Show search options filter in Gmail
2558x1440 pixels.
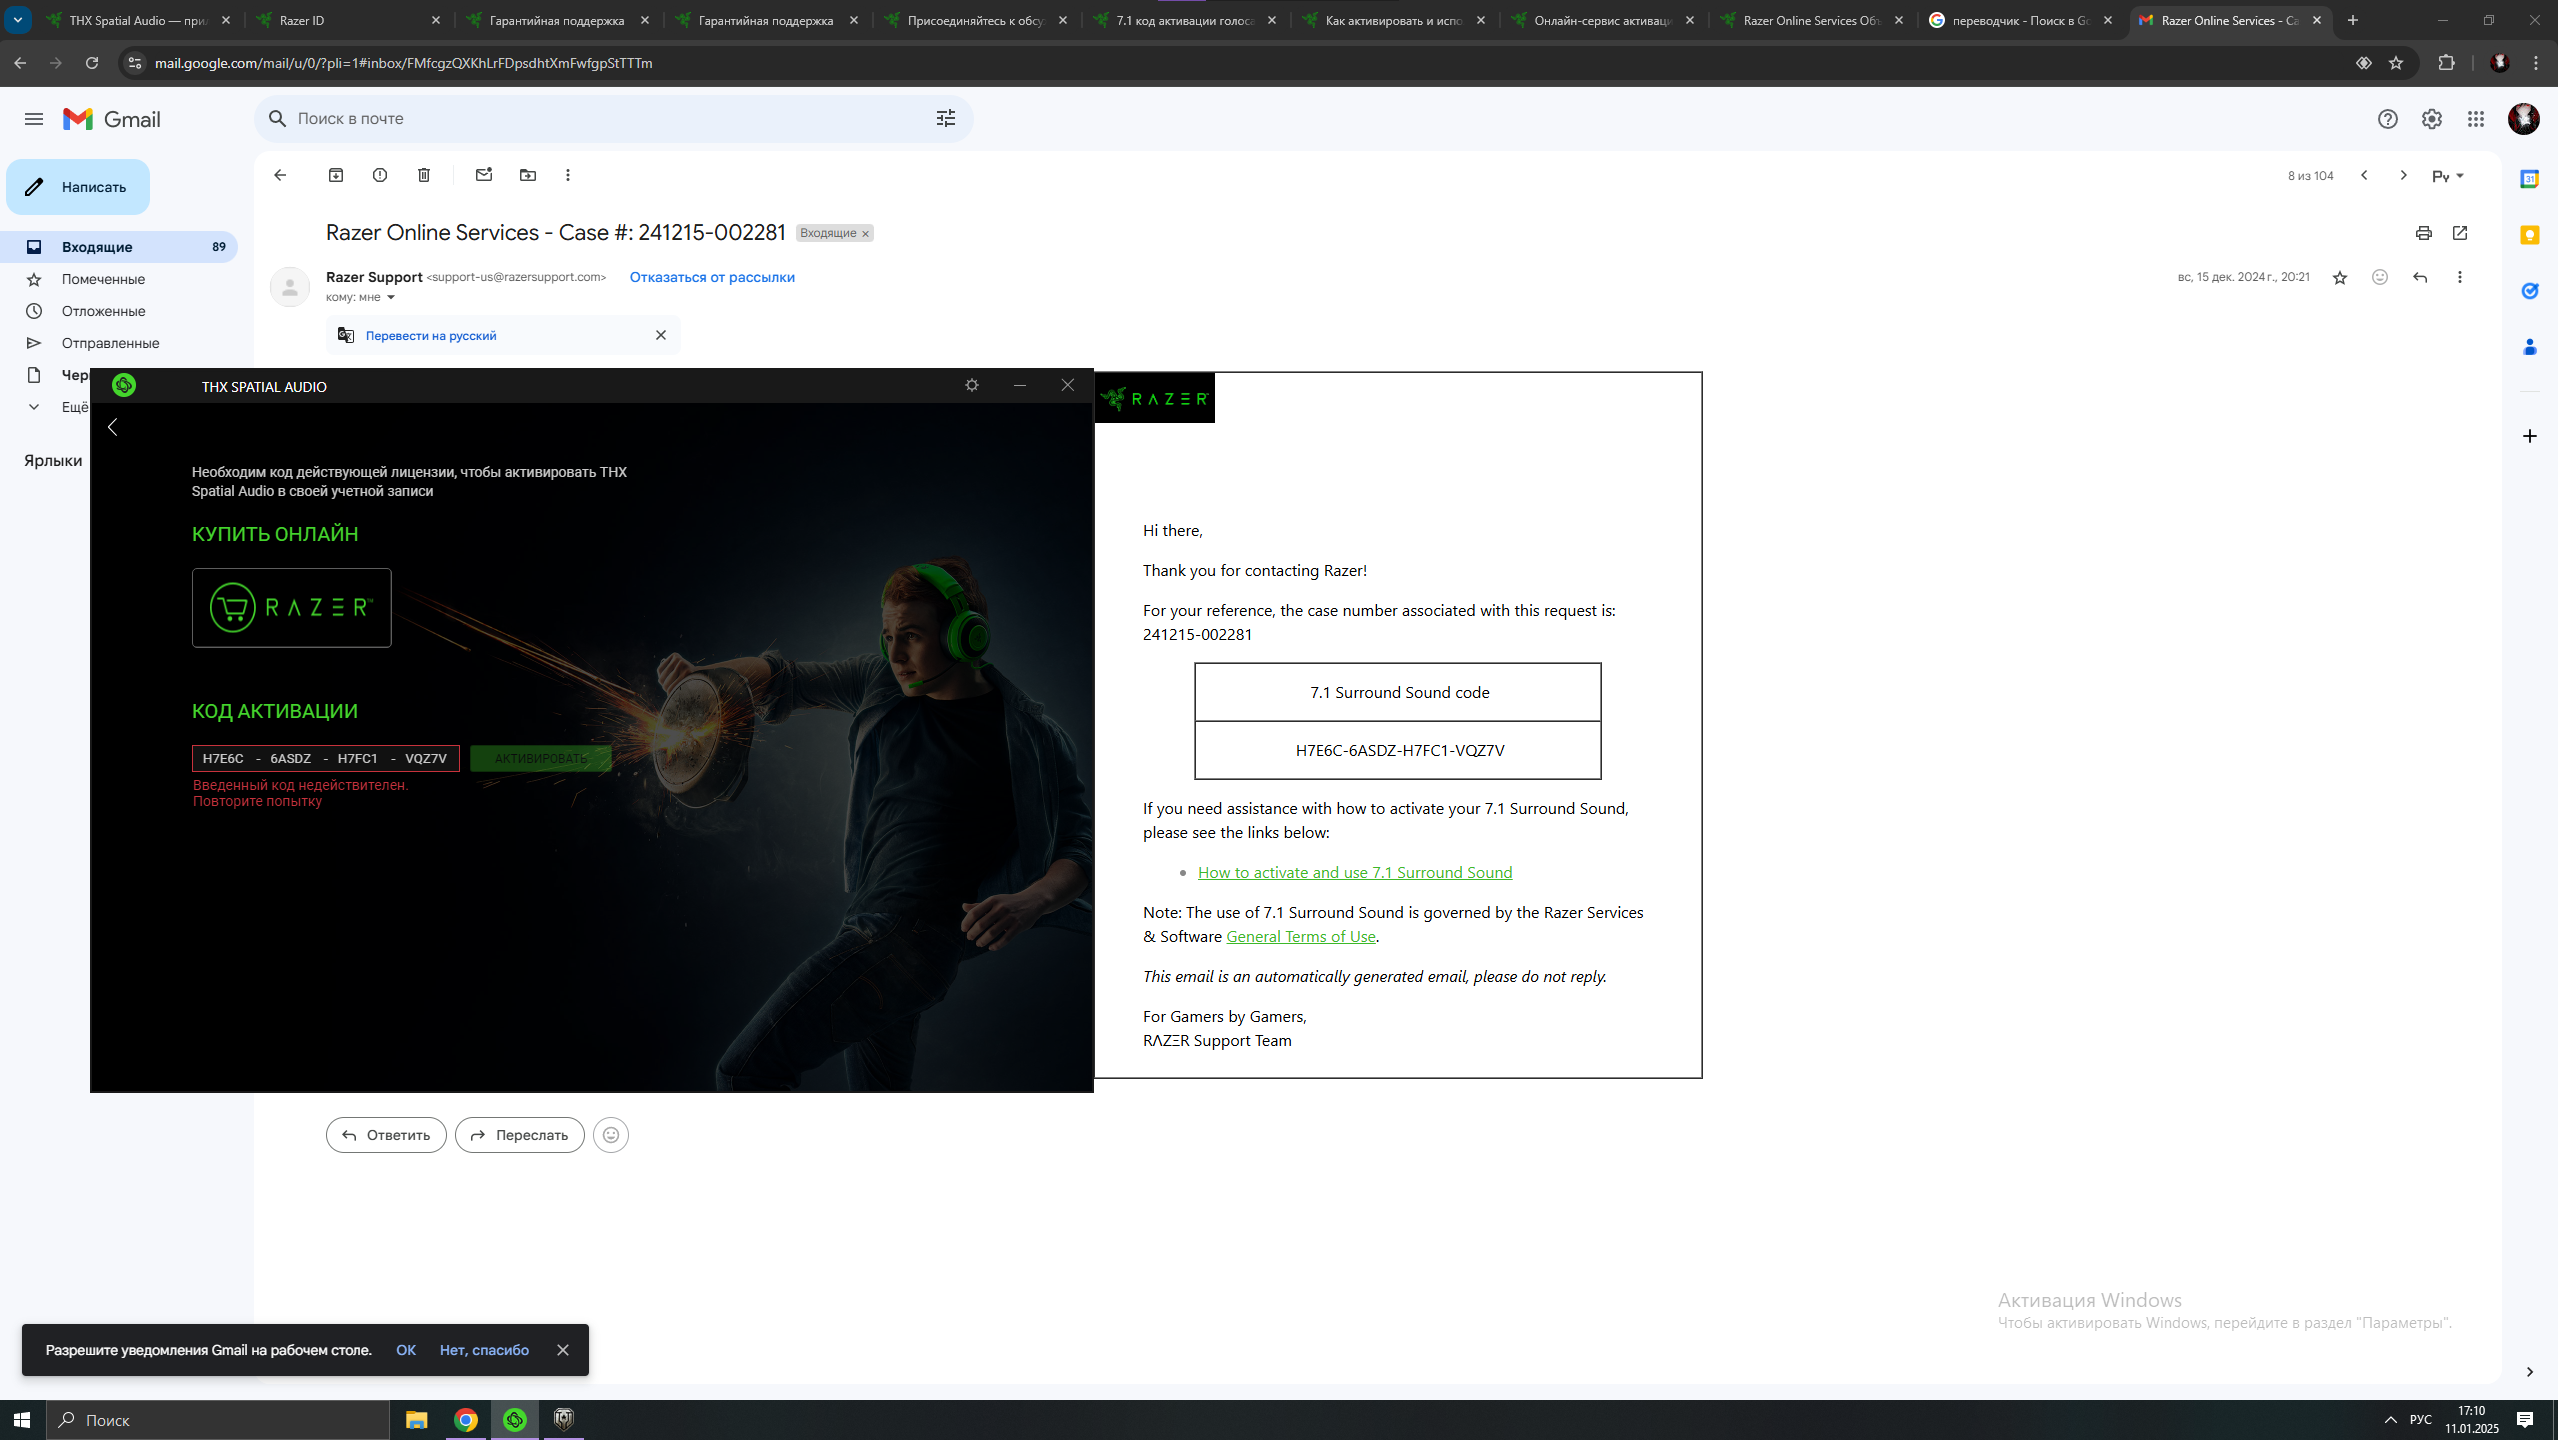click(x=946, y=119)
